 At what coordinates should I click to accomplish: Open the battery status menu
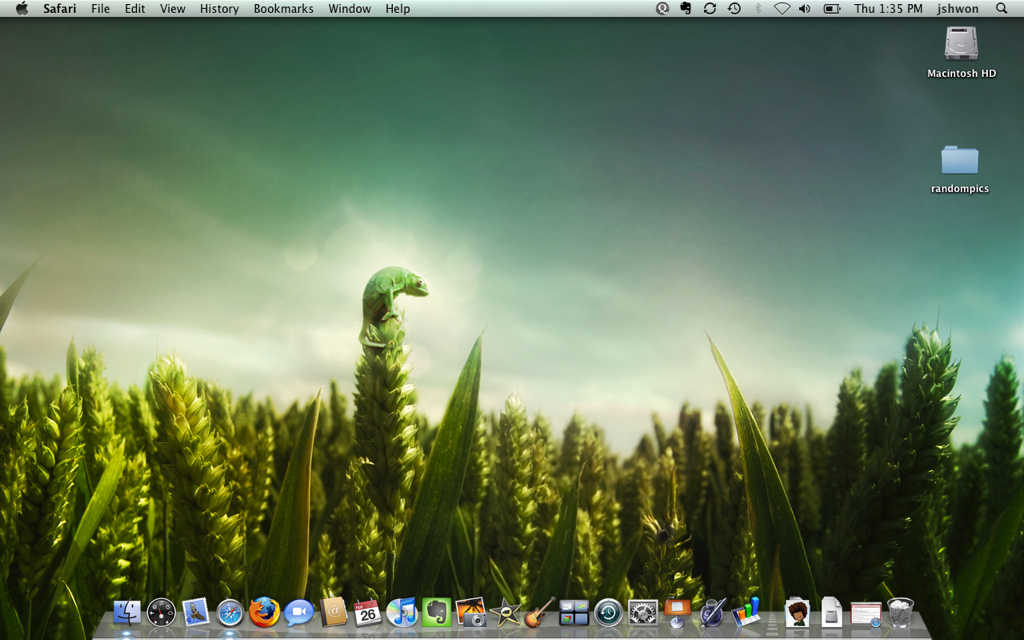point(831,8)
